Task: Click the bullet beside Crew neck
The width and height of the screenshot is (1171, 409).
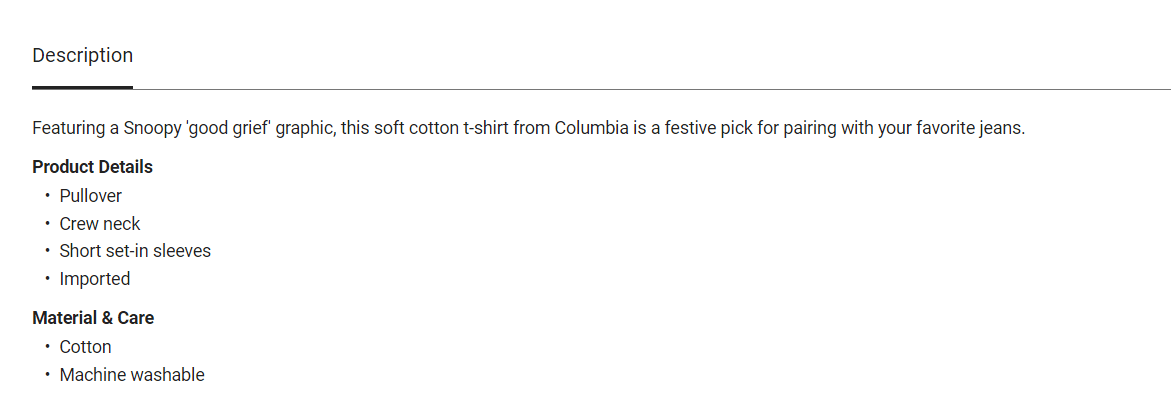Action: pyautogui.click(x=46, y=224)
